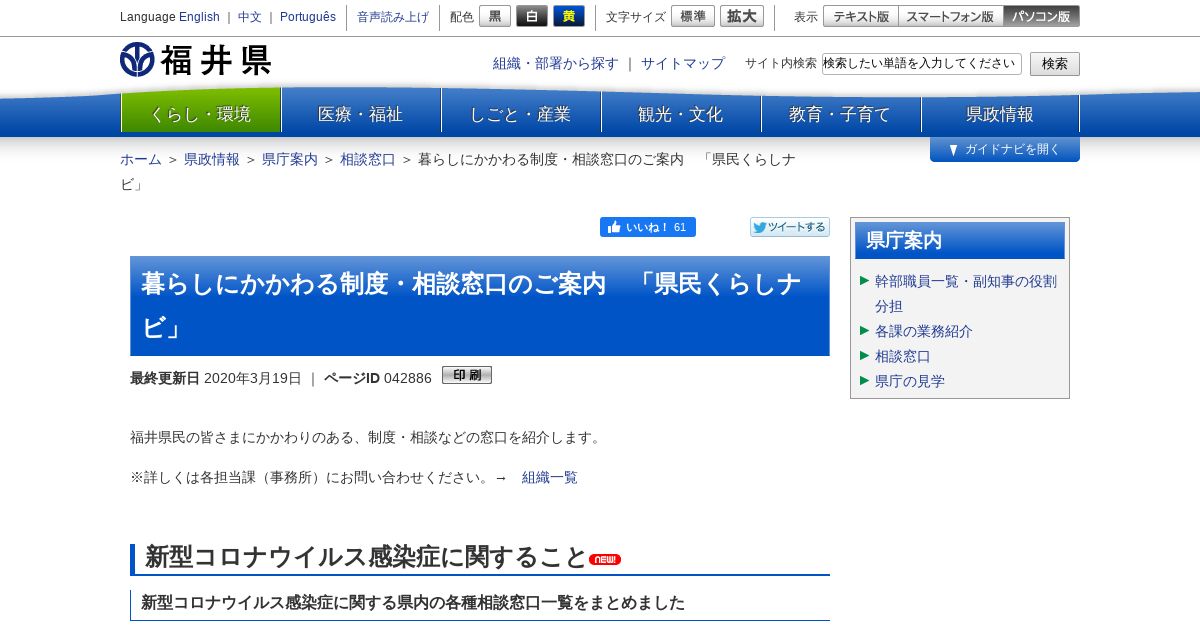Go to 県庁案内 in breadcrumb
Viewport: 1200px width, 630px height.
tap(290, 159)
